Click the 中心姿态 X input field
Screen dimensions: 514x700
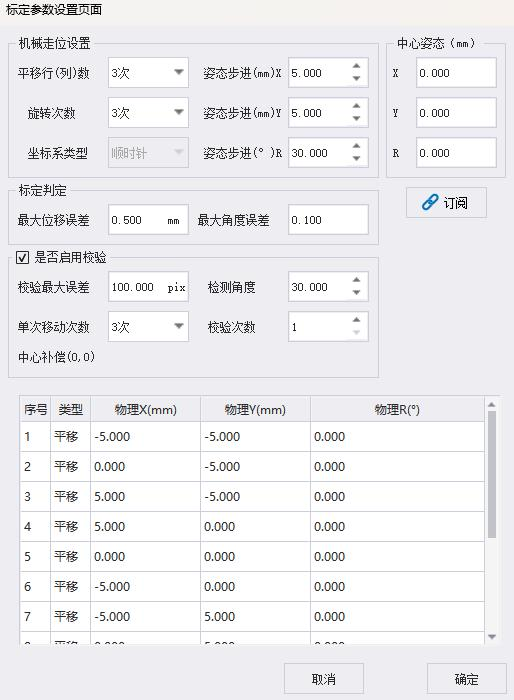(456, 73)
